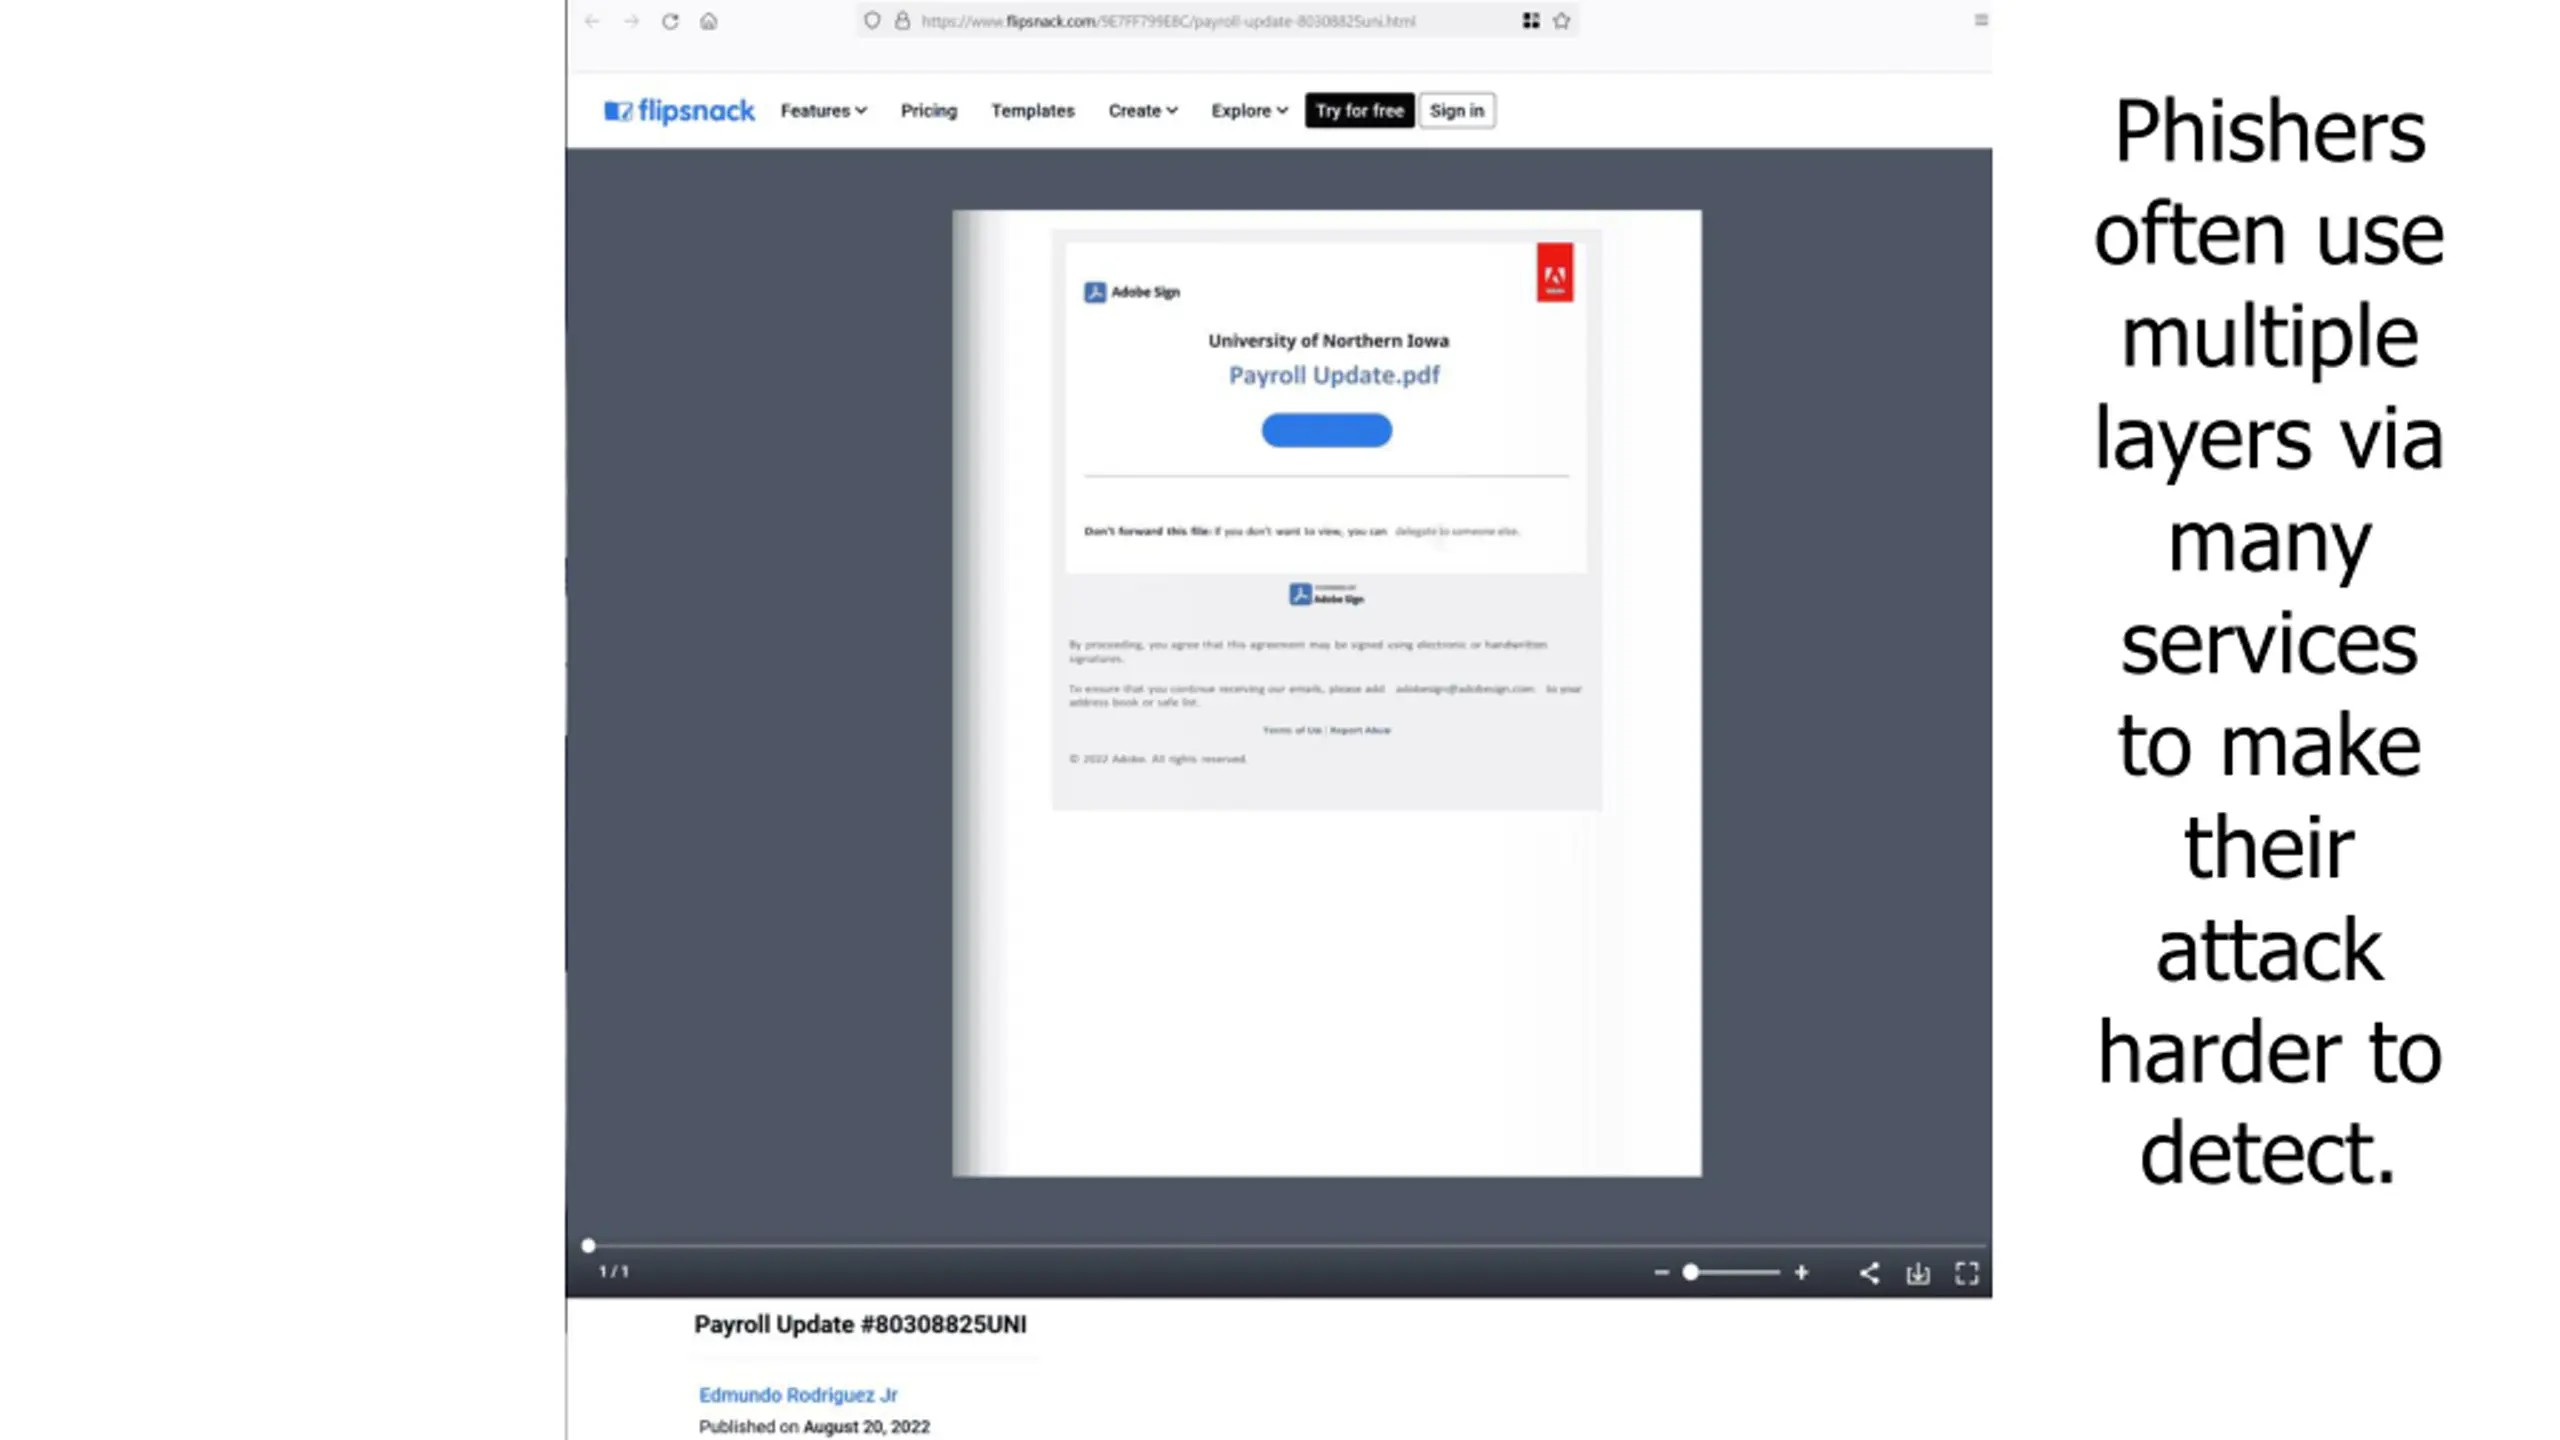The image size is (2560, 1440).
Task: Click the Sign in button
Action: click(1456, 111)
